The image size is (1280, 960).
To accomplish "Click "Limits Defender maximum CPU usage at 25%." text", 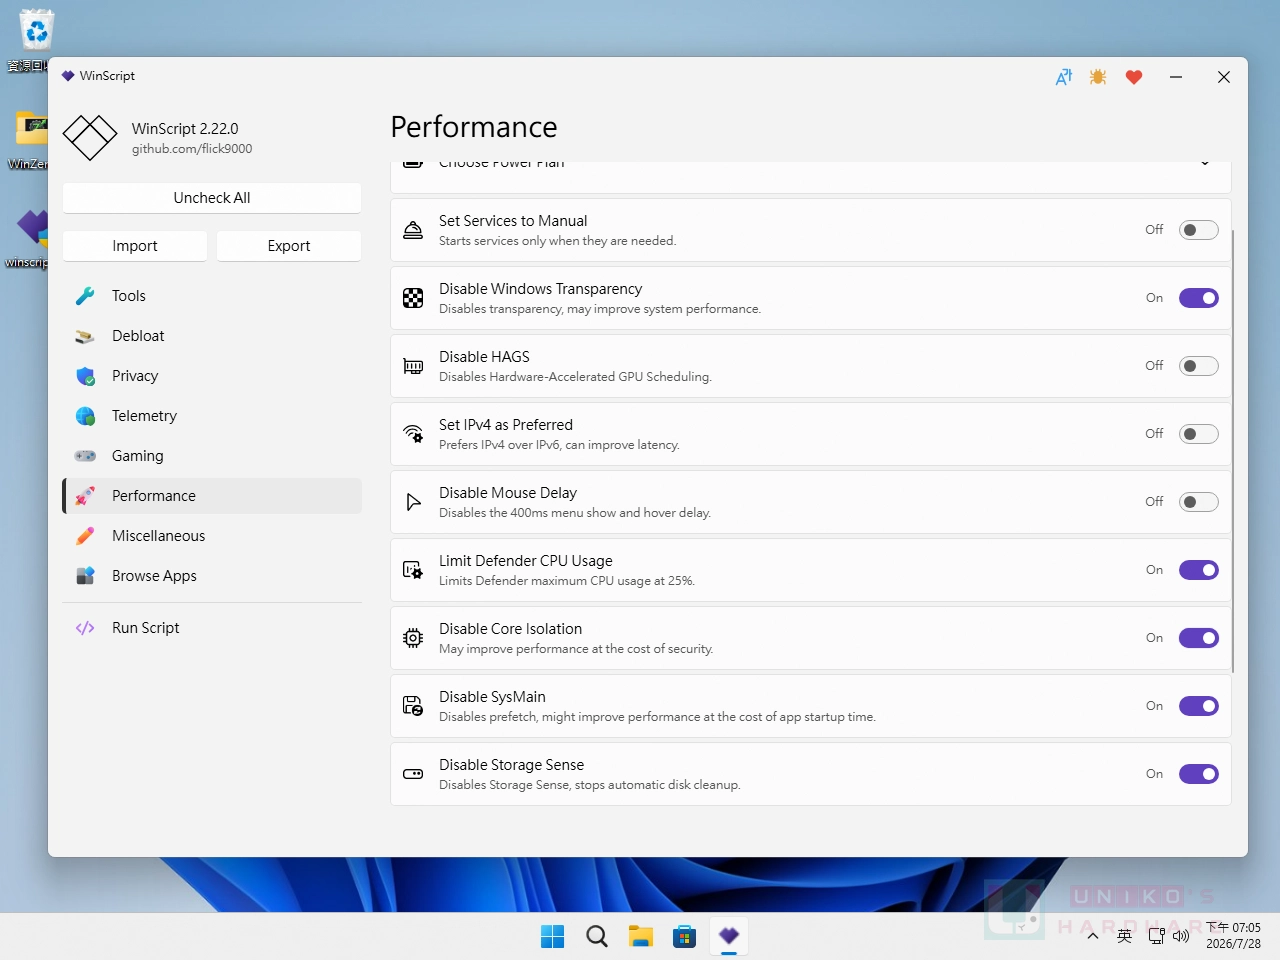I will (567, 581).
